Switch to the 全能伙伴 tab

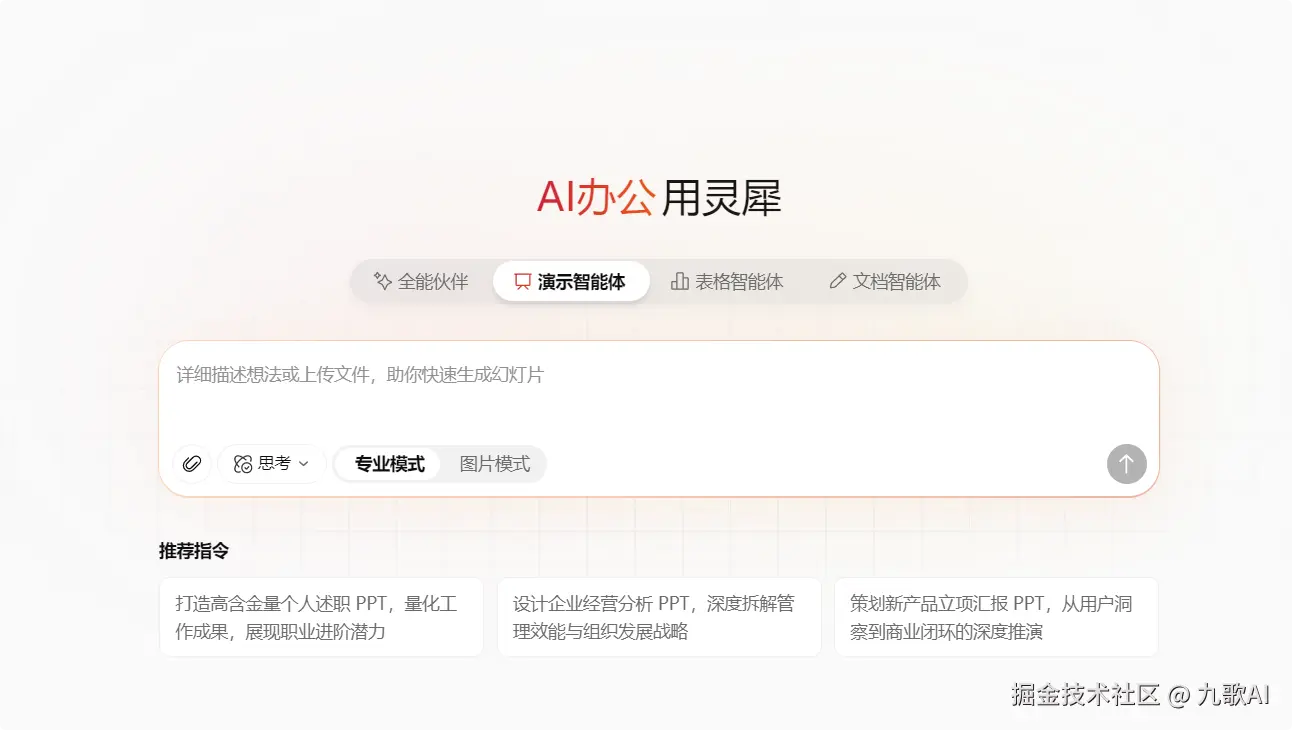(421, 281)
